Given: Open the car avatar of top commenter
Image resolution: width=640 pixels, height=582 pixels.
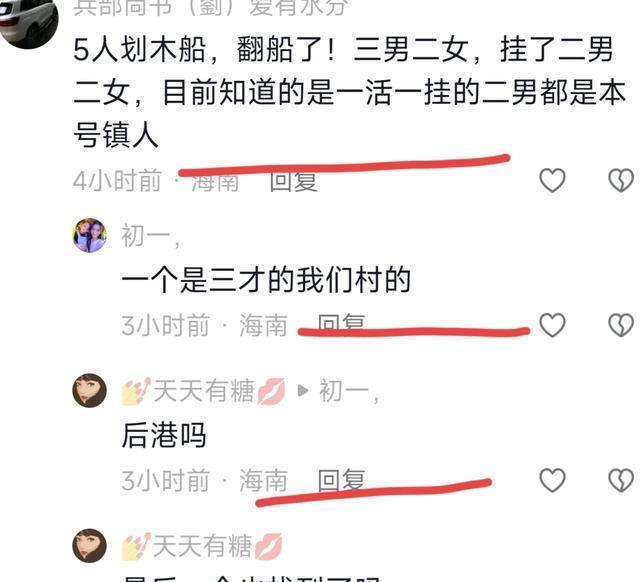Looking at the screenshot, I should 28,20.
